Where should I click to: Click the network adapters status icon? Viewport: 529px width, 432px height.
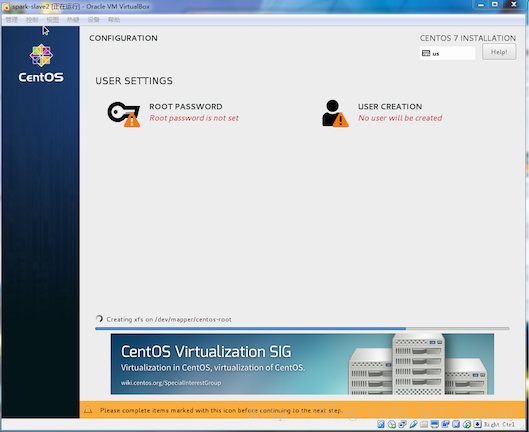402,424
